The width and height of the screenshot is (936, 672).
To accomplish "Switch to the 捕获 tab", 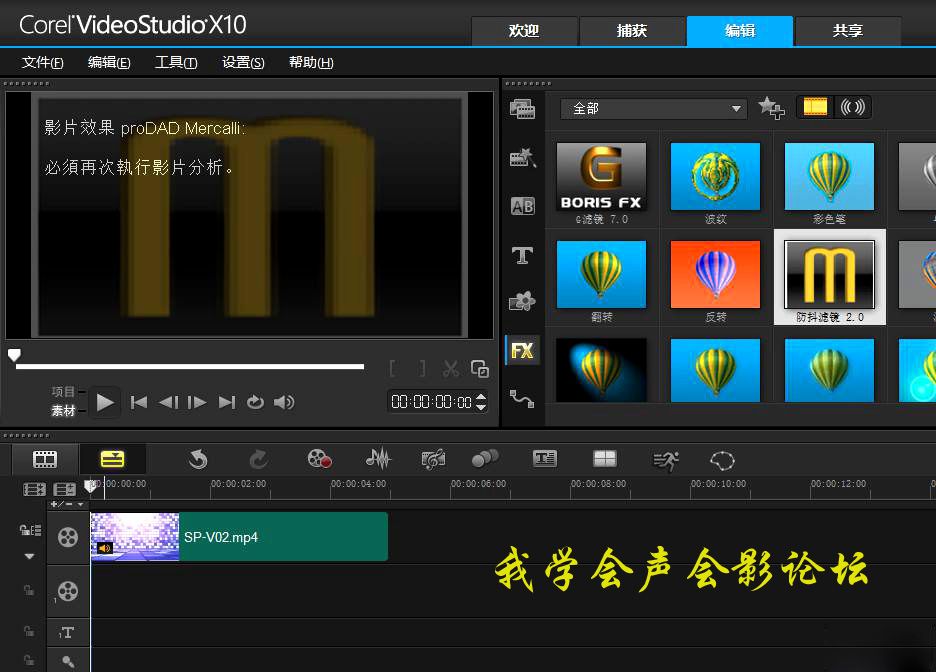I will coord(632,31).
